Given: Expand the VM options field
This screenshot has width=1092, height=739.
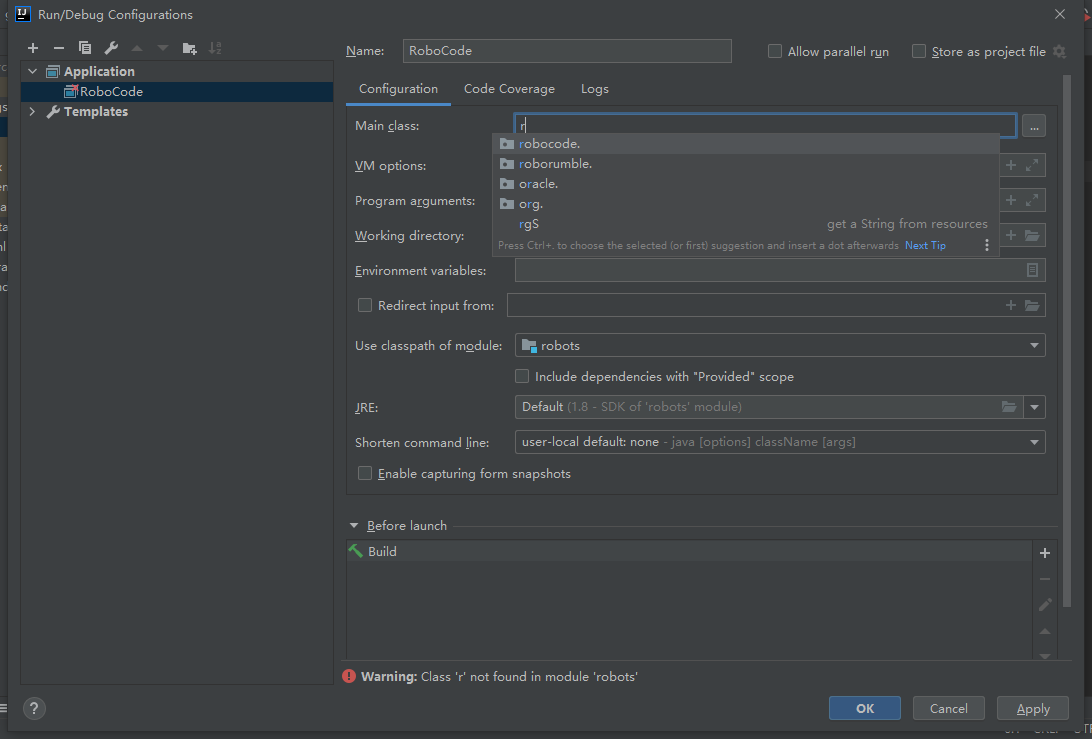Looking at the screenshot, I should 1032,165.
